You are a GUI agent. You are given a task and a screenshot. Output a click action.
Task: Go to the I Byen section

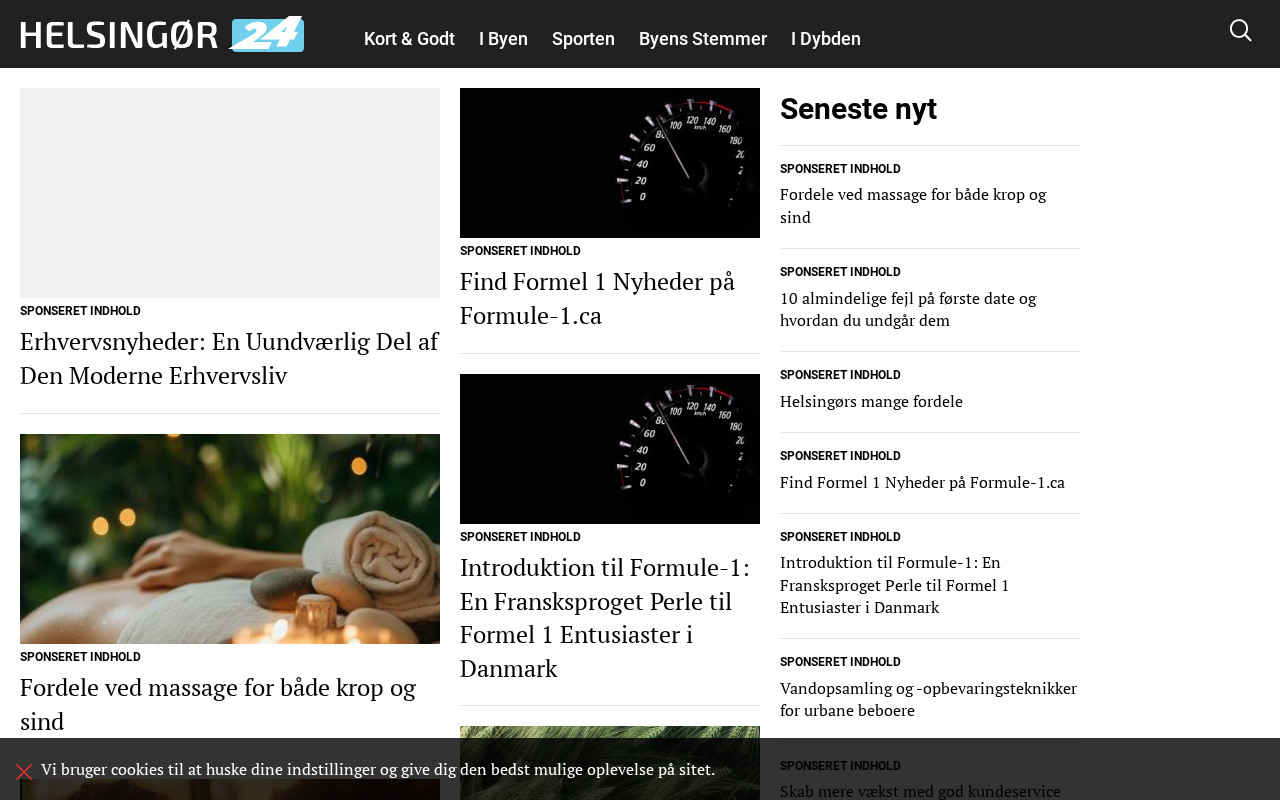[503, 39]
